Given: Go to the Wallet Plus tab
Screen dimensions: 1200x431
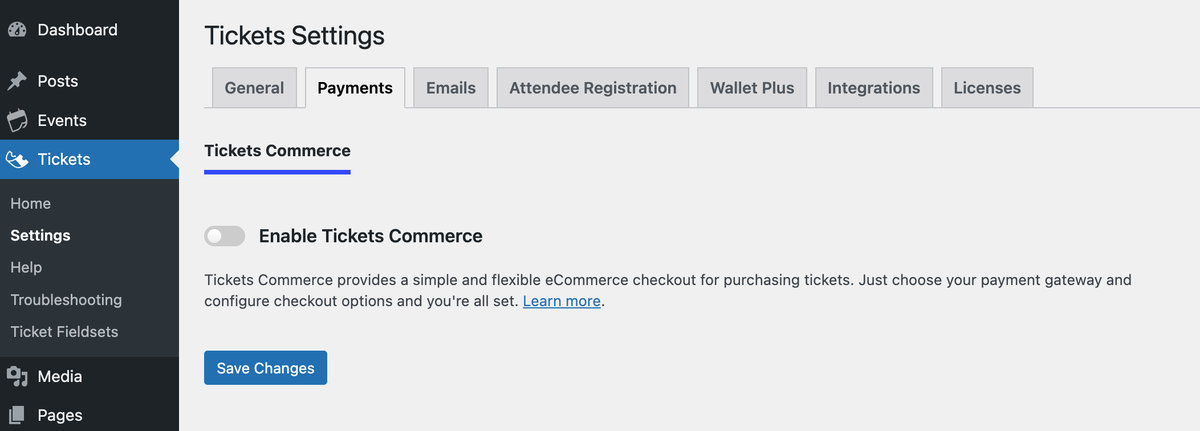Looking at the screenshot, I should click(x=752, y=88).
